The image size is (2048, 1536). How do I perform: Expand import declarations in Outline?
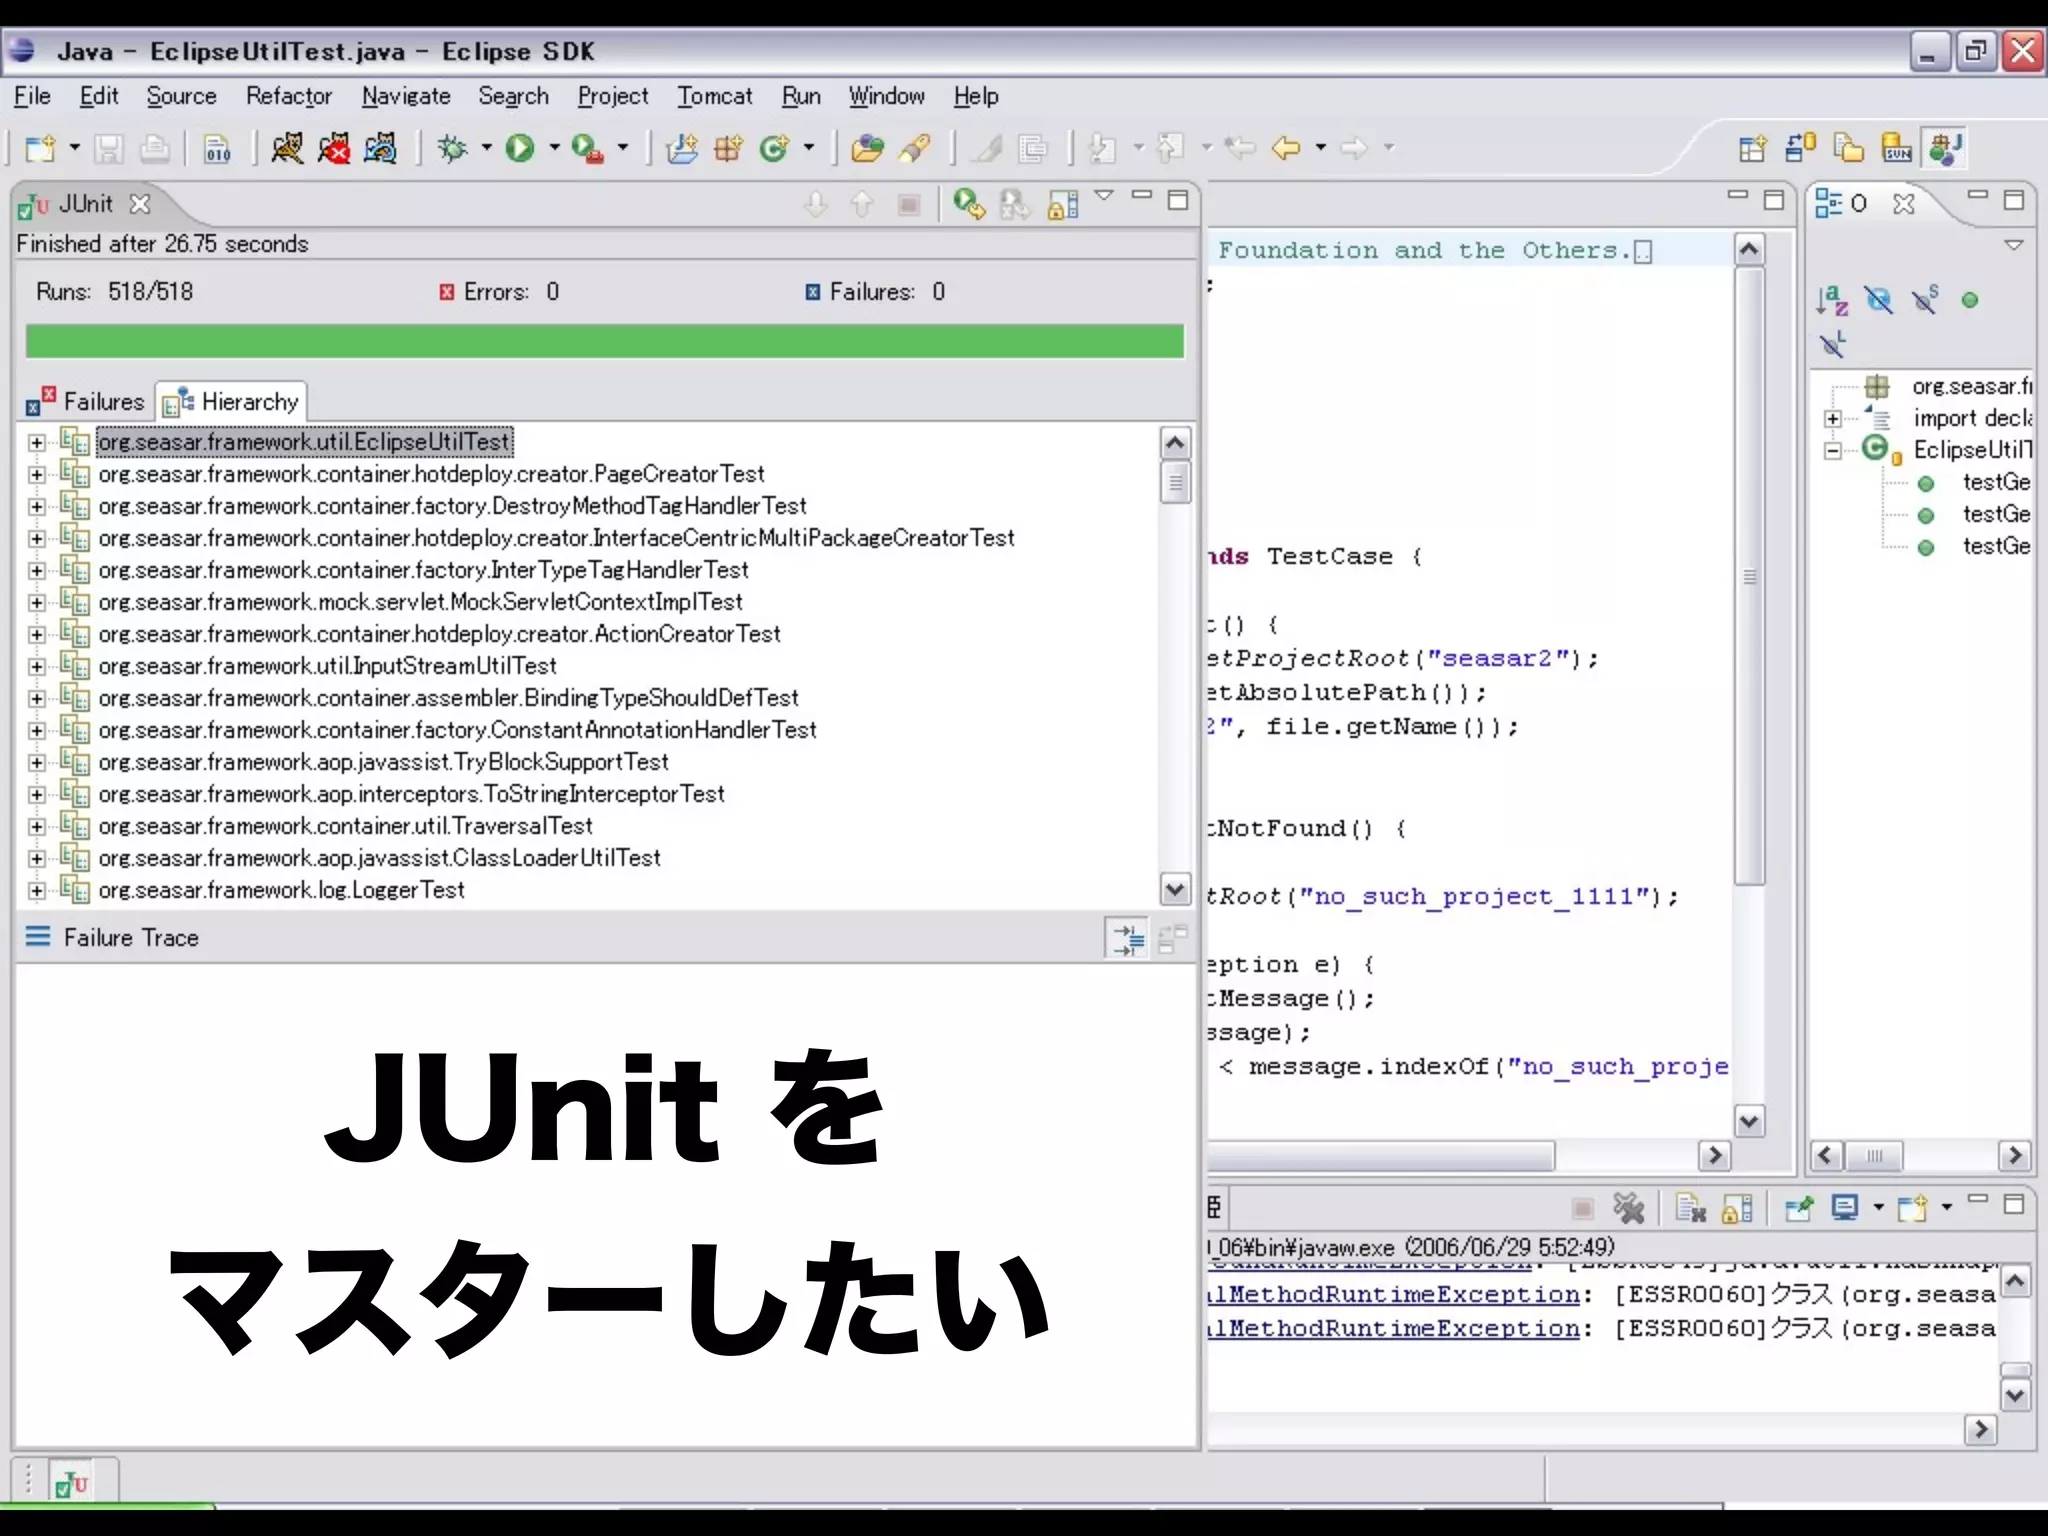(x=1833, y=419)
